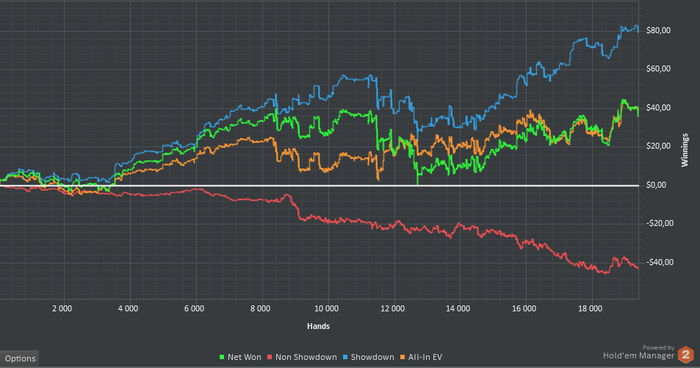Click the -$20,00 axis label
Viewport: 700px width, 368px height.
(660, 223)
